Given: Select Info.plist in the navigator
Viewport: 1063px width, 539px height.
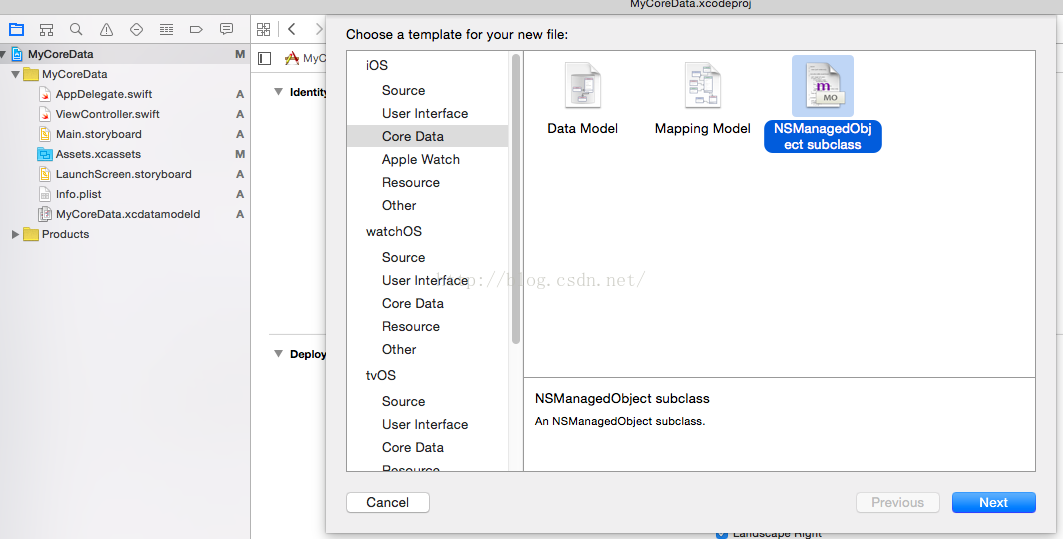Looking at the screenshot, I should pos(79,194).
